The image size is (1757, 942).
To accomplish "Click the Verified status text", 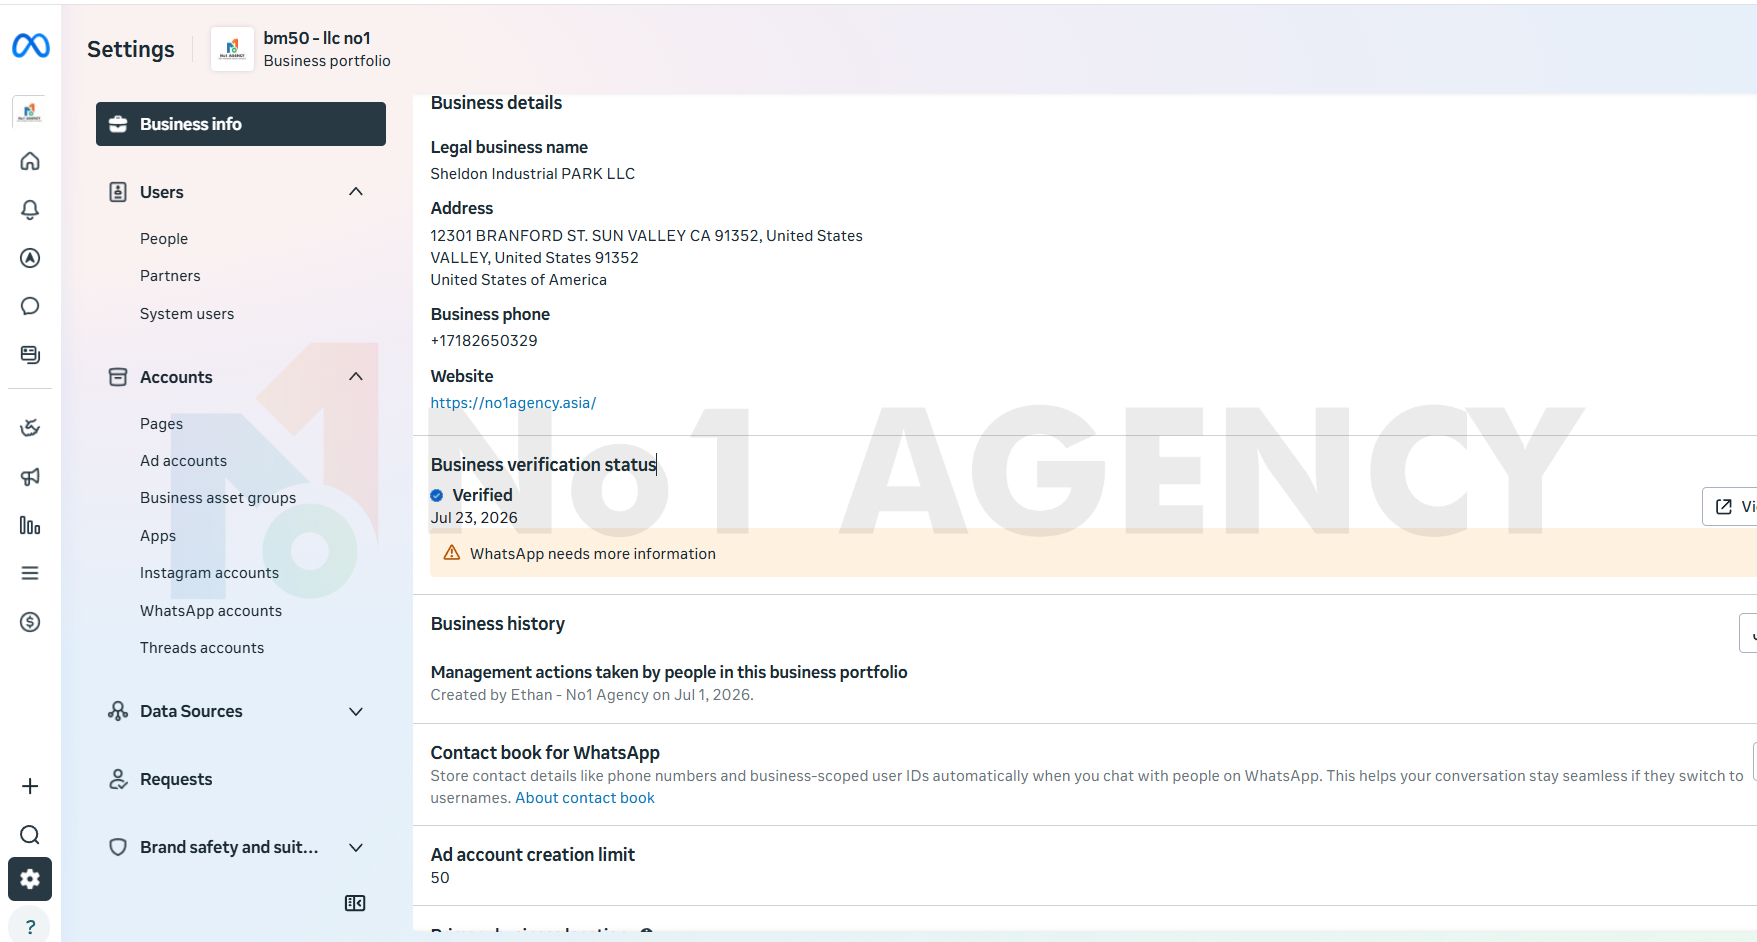I will (x=482, y=495).
